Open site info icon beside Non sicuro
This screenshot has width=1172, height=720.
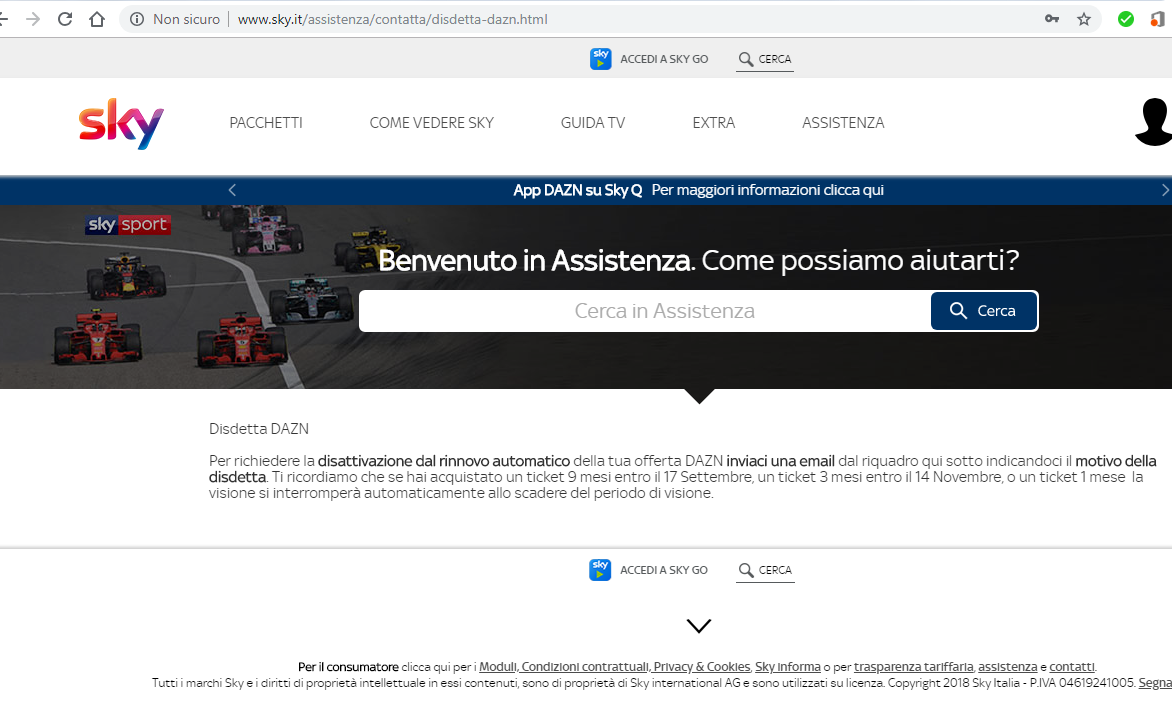pos(137,19)
